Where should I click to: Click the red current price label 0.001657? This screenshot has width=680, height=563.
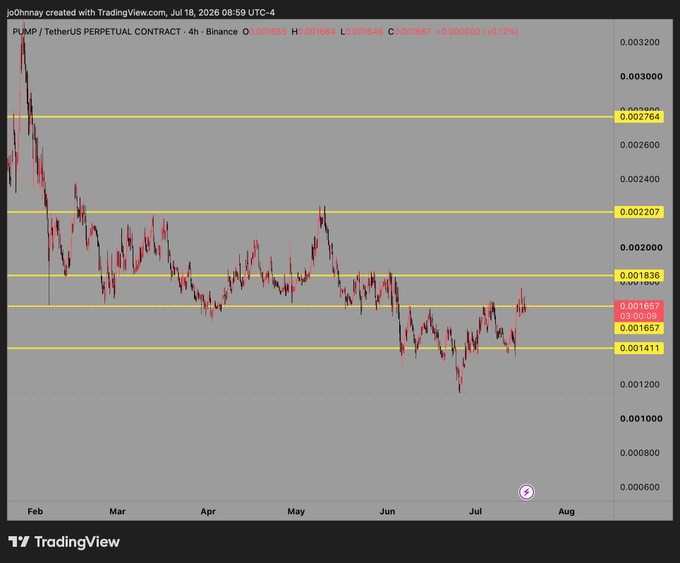point(639,306)
